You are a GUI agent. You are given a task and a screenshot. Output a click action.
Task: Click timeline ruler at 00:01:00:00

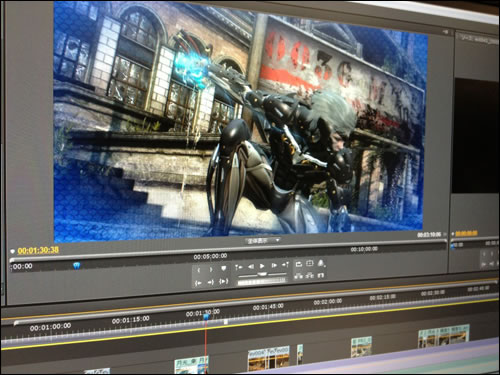tap(50, 327)
